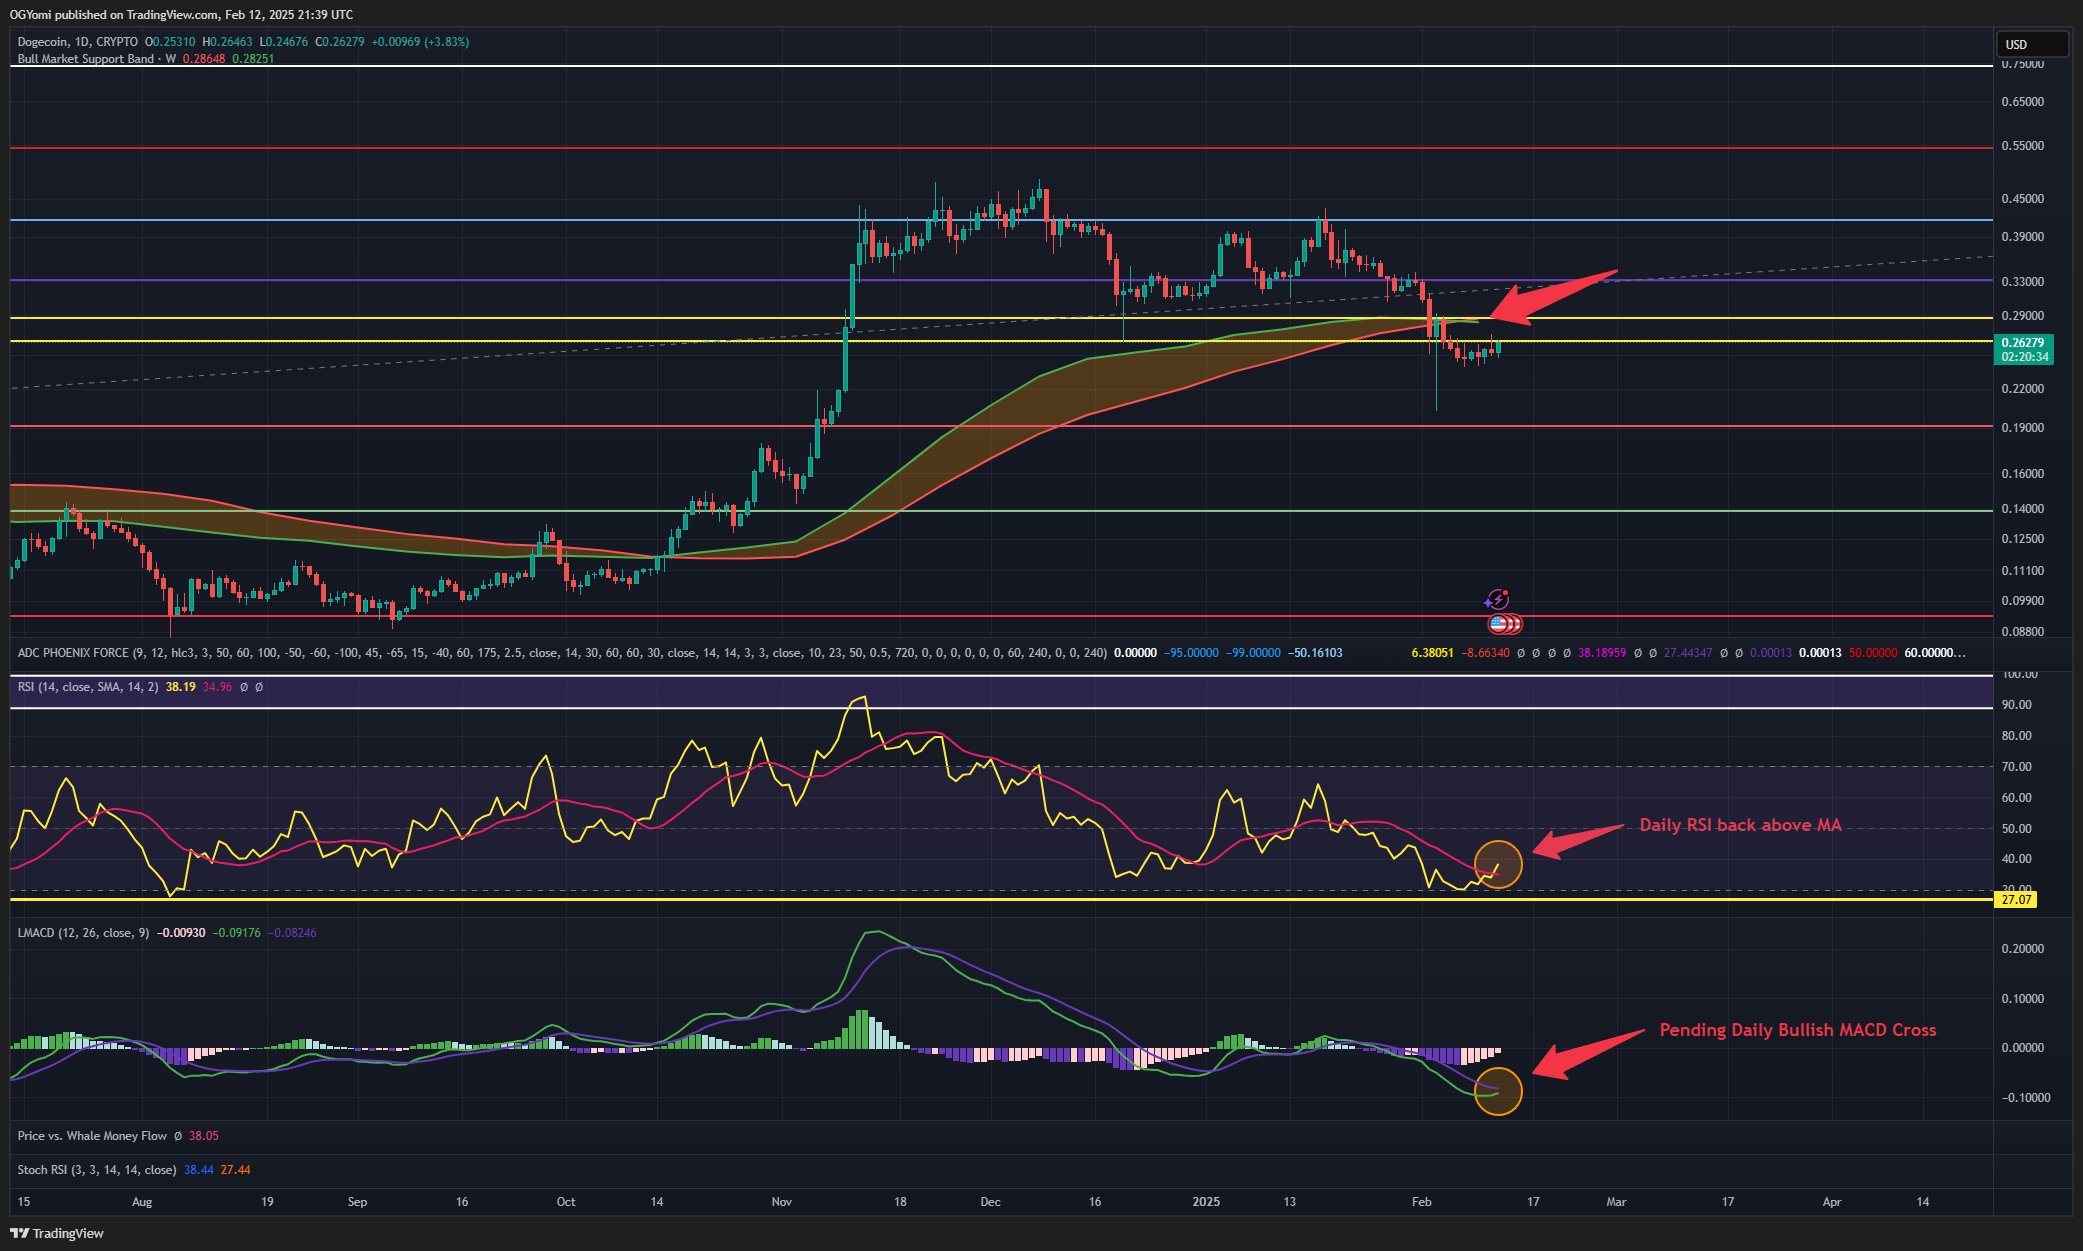The height and width of the screenshot is (1251, 2083).
Task: Expand the collapsed Stoch RSI pane
Action: click(96, 1170)
